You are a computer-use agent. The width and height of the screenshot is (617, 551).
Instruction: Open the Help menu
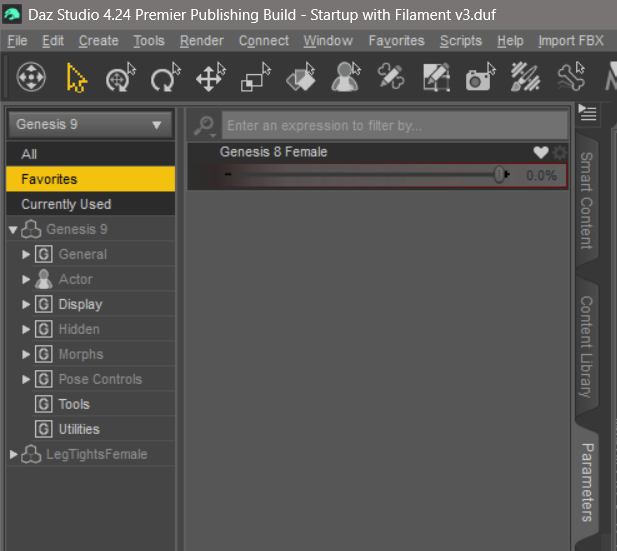(x=510, y=41)
